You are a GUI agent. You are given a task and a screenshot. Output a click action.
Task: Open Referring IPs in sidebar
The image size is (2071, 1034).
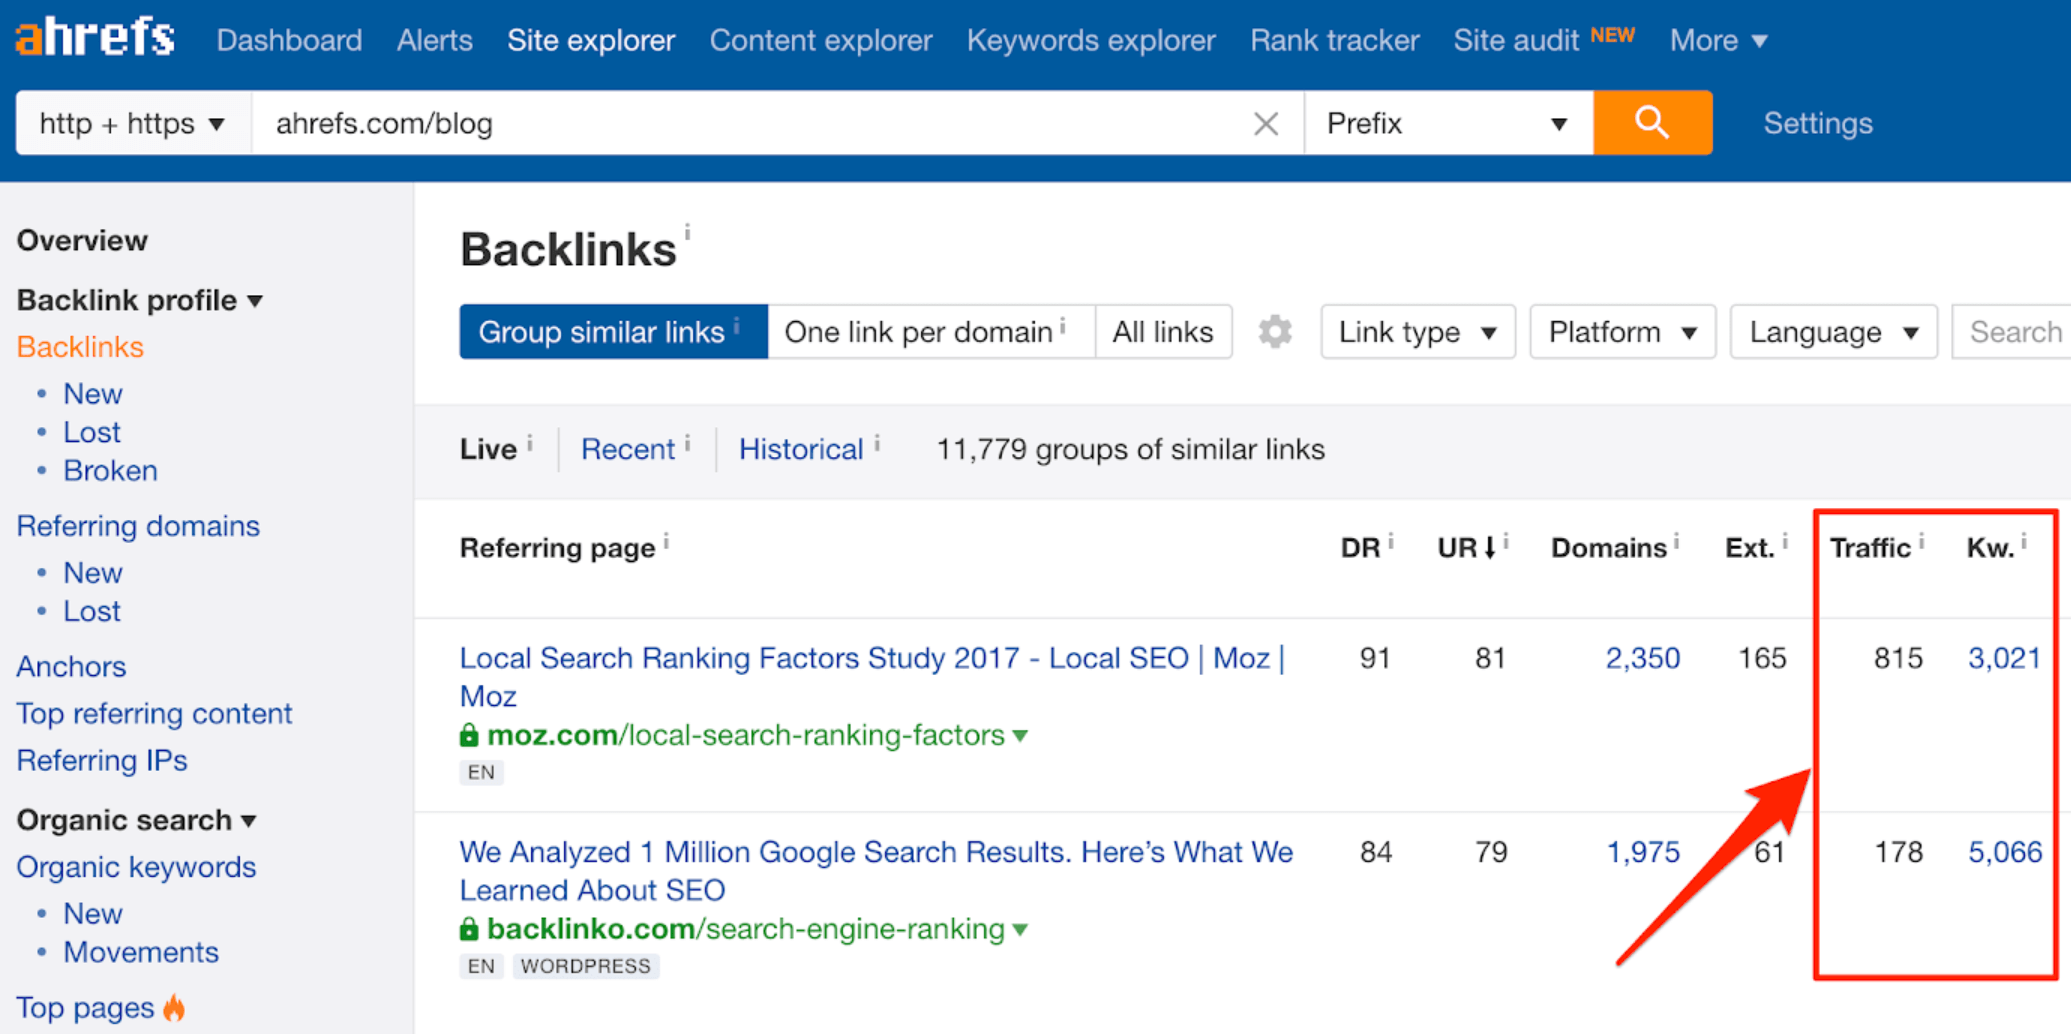(102, 760)
